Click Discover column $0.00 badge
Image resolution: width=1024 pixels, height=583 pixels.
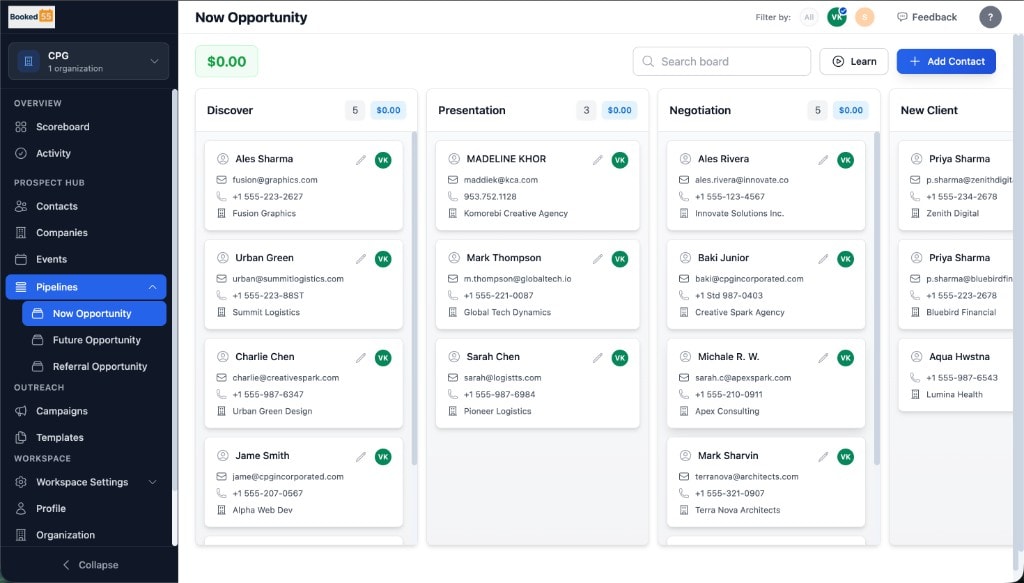388,110
